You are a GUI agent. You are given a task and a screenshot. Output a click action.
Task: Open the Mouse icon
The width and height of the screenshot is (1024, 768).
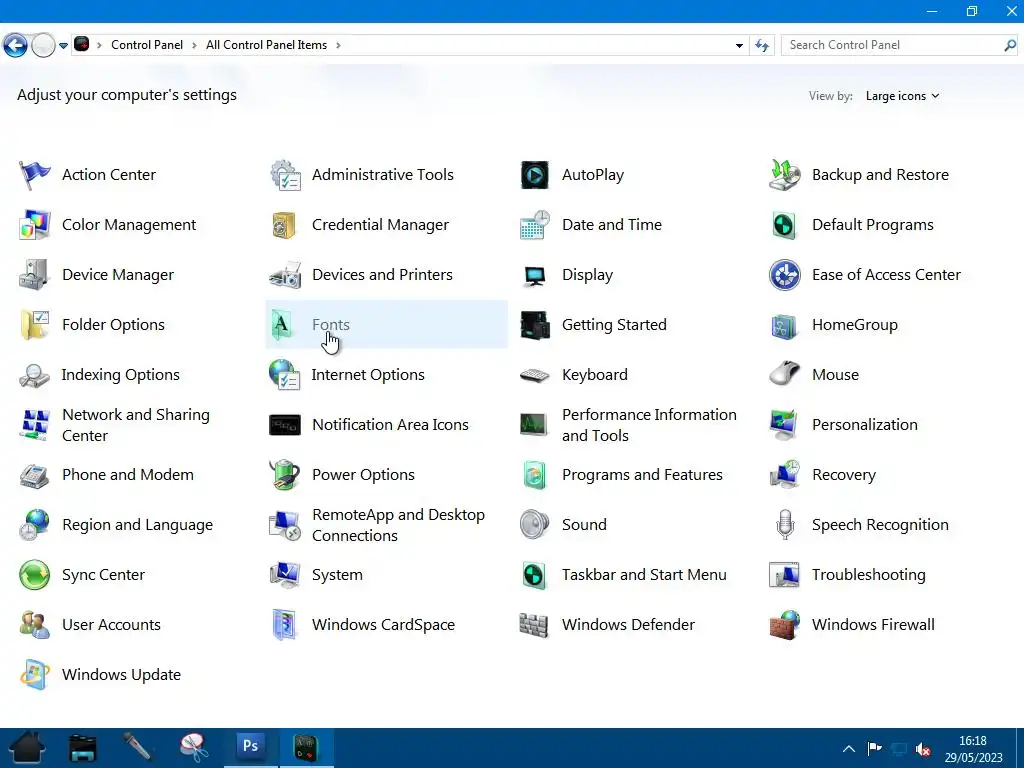[784, 374]
